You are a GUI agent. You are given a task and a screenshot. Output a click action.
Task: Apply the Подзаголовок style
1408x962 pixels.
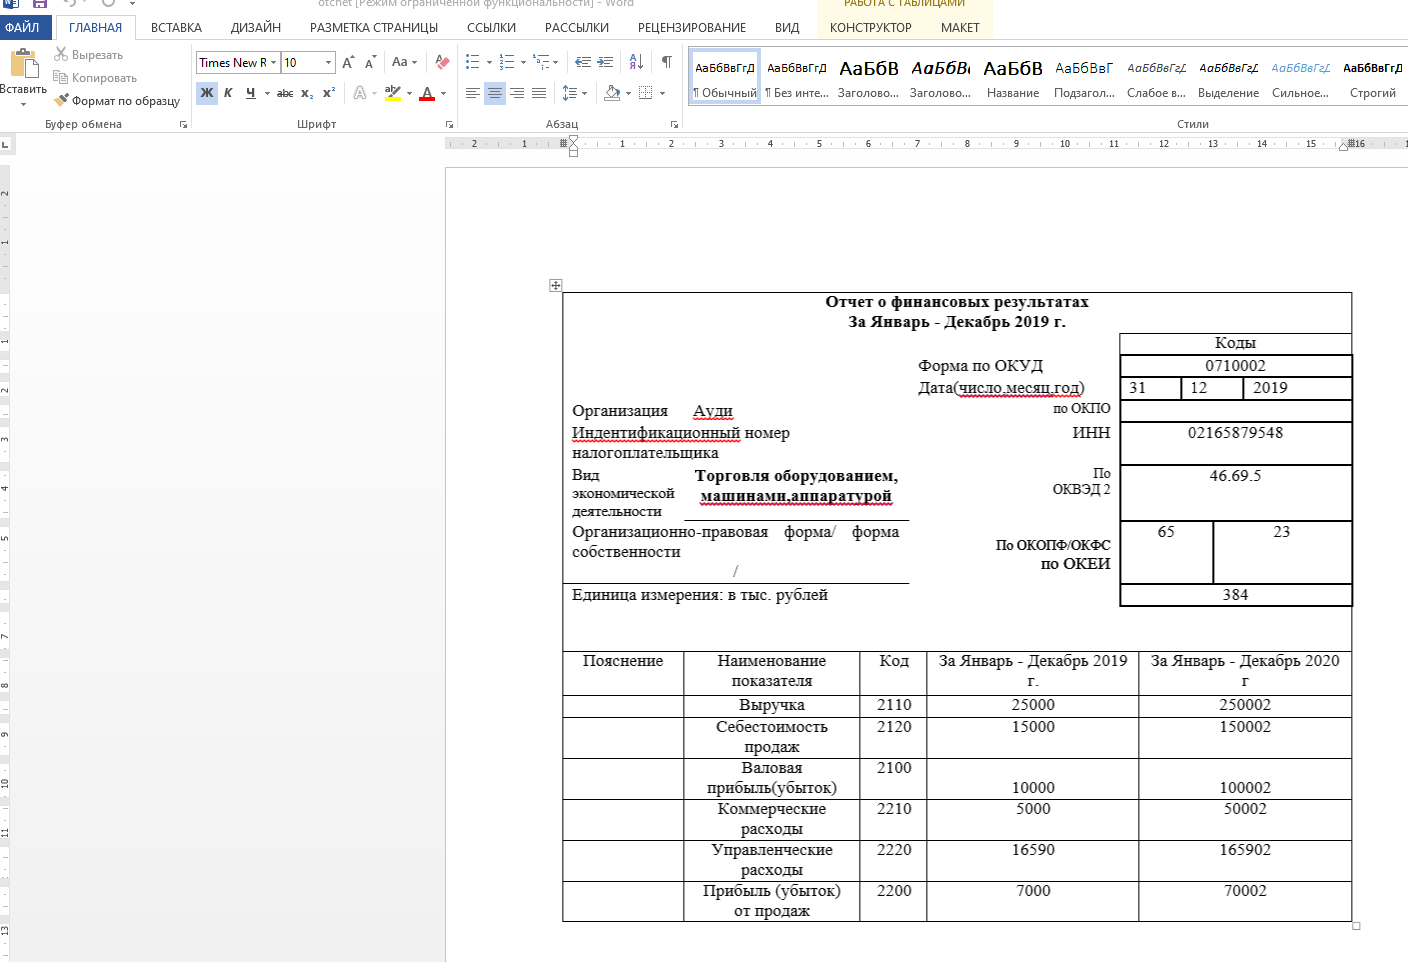pyautogui.click(x=1085, y=78)
